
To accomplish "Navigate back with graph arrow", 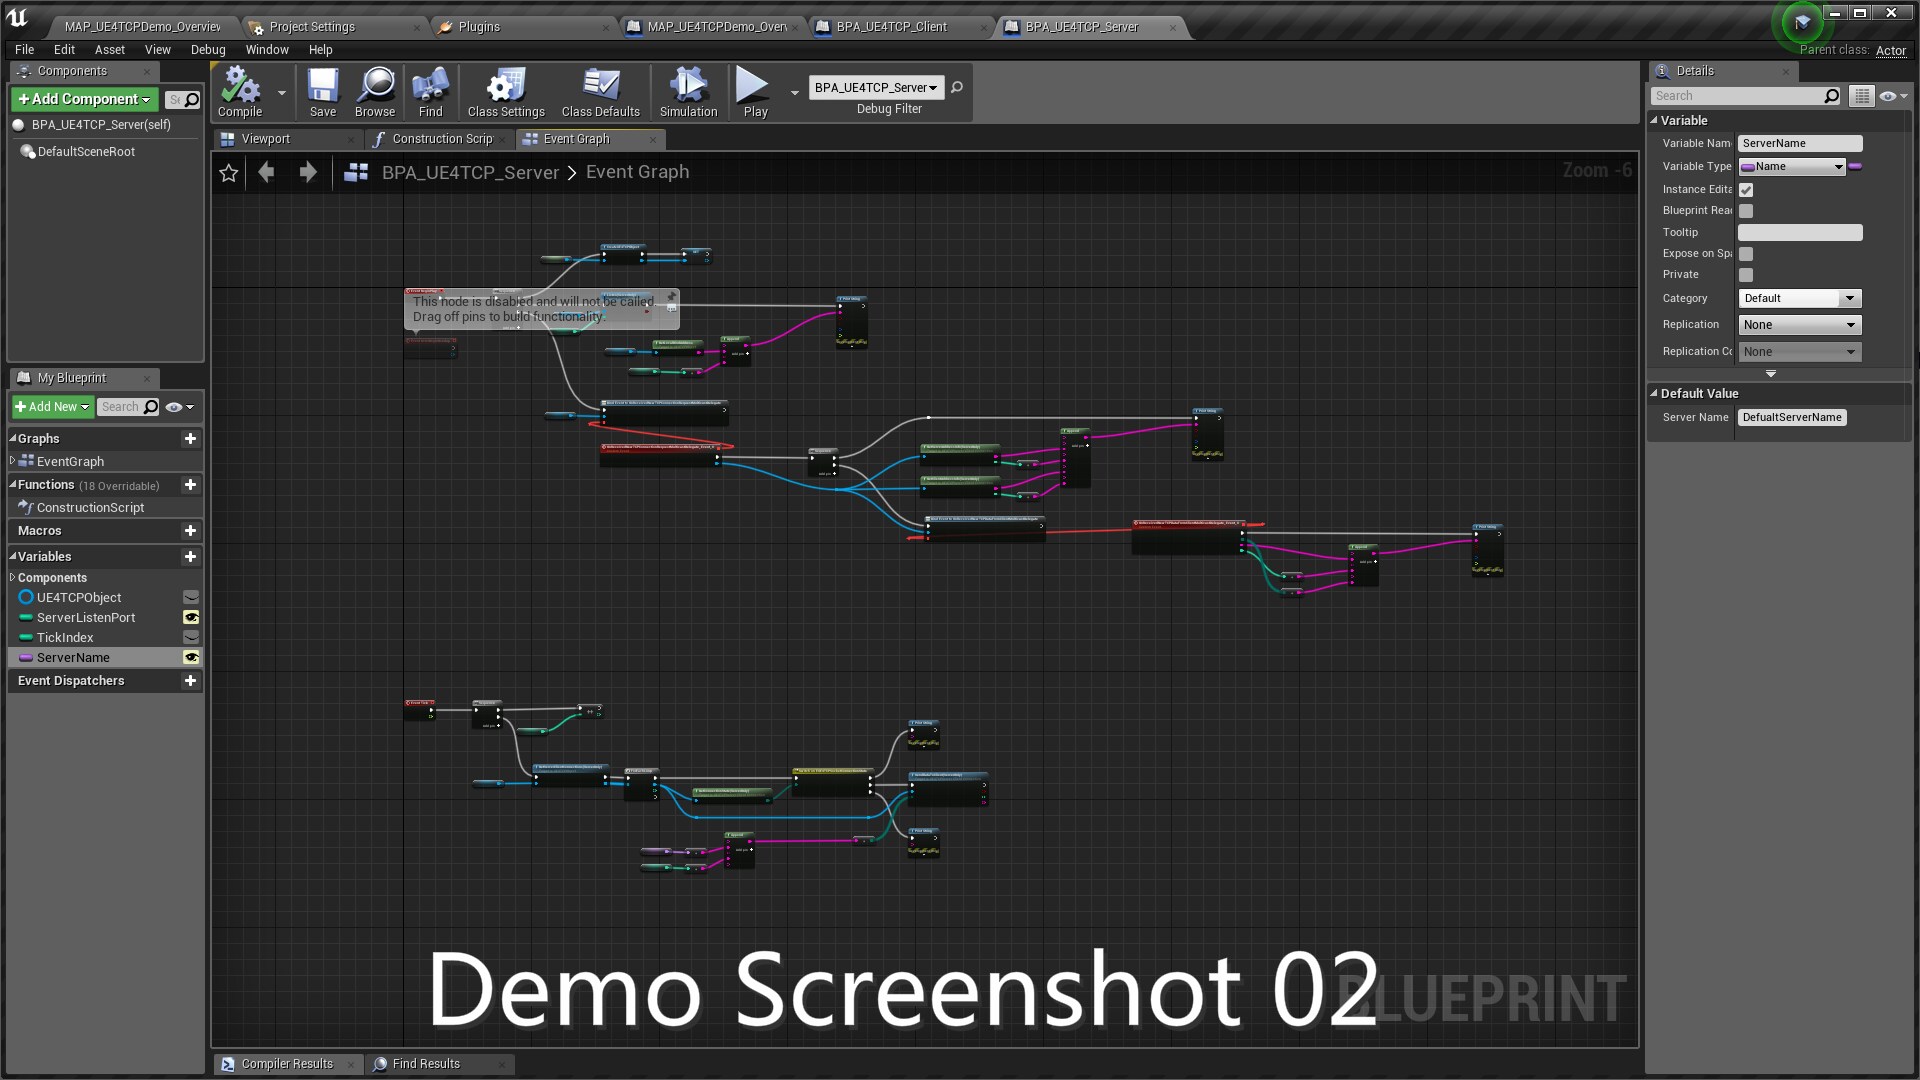I will [x=266, y=172].
